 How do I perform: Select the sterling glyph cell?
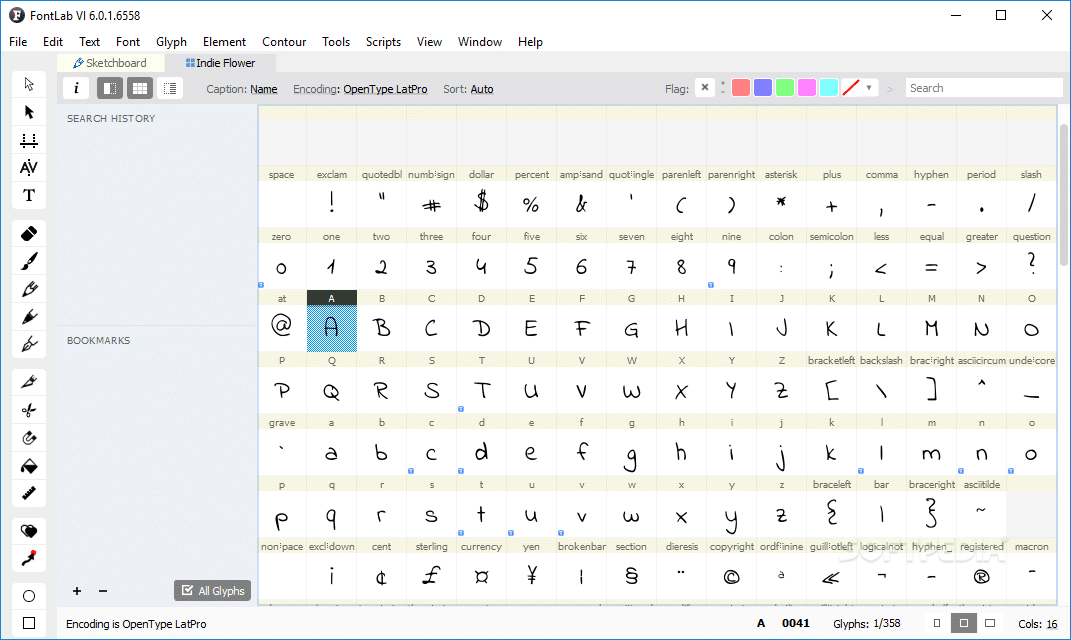[x=431, y=570]
